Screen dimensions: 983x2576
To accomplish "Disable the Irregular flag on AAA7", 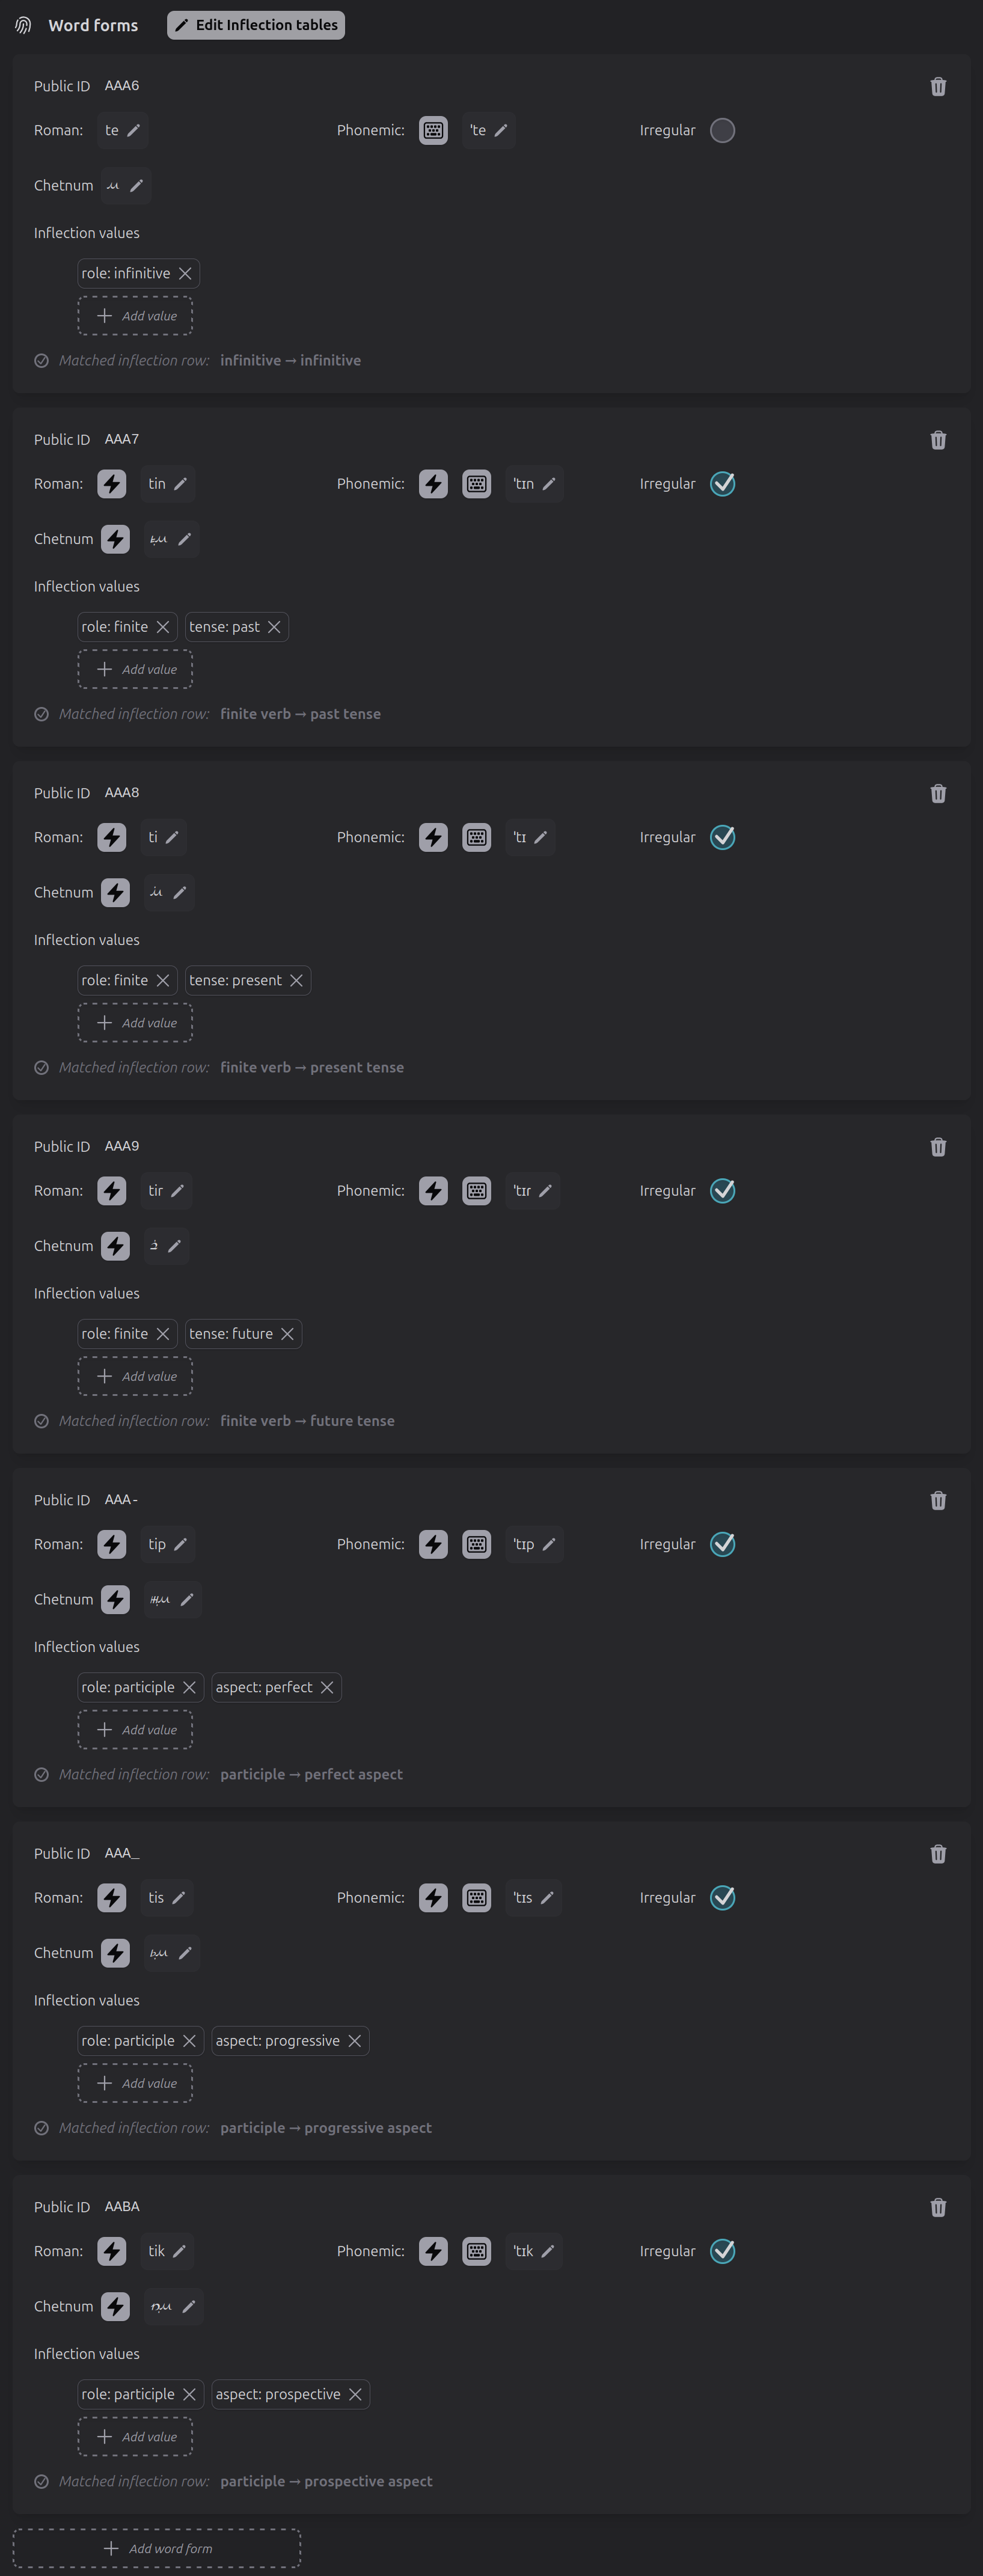I will coord(722,484).
